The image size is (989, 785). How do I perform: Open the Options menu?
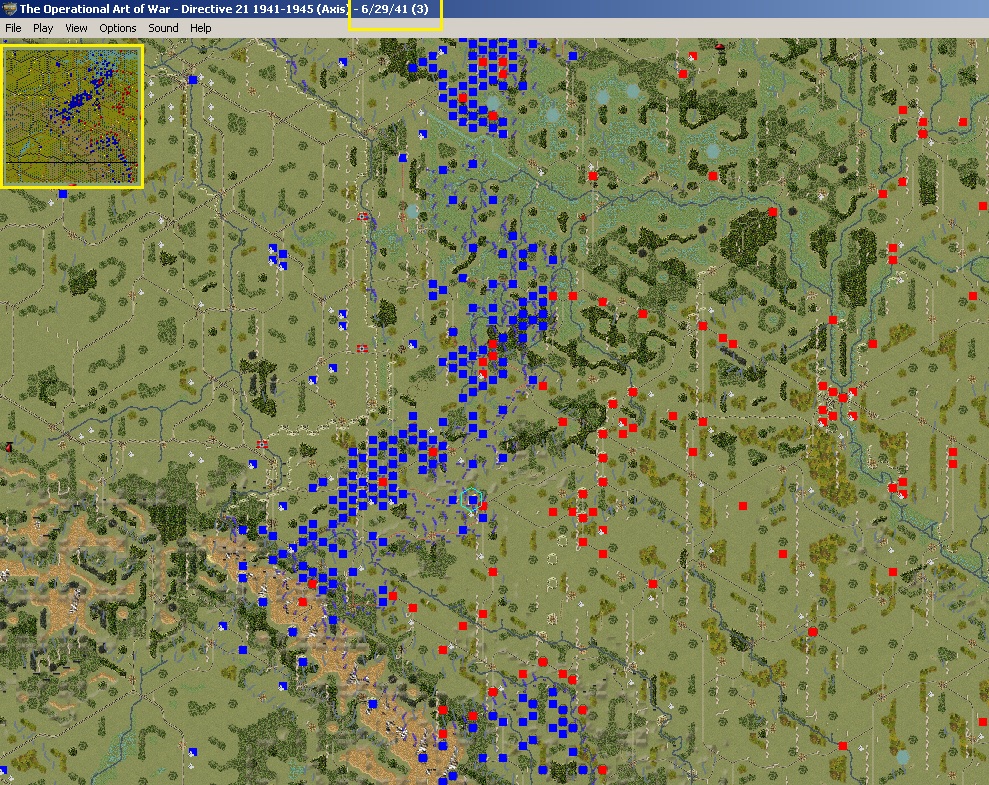[x=117, y=28]
